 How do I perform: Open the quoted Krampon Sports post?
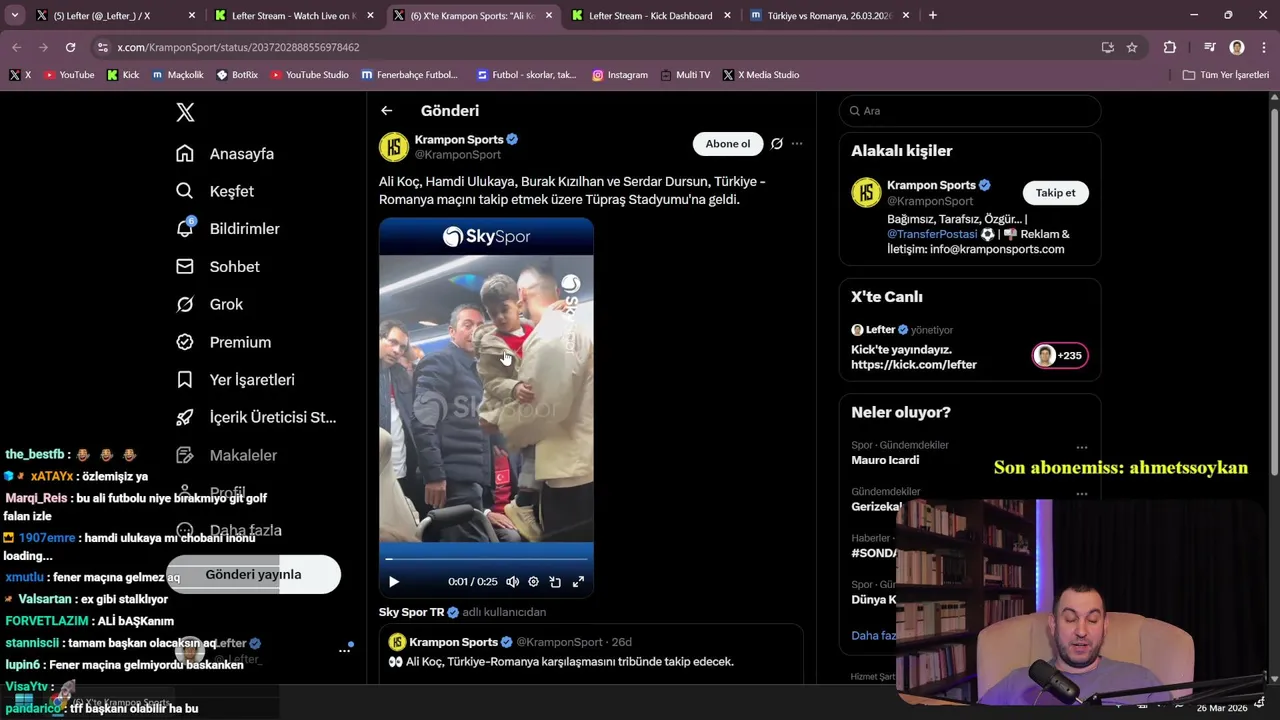(591, 655)
